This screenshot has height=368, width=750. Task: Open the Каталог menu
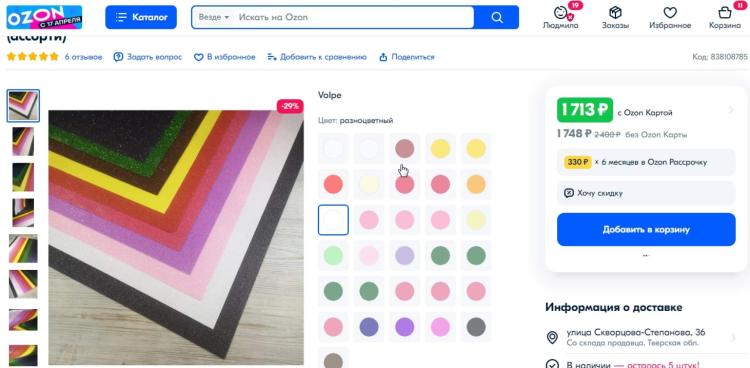pyautogui.click(x=141, y=17)
